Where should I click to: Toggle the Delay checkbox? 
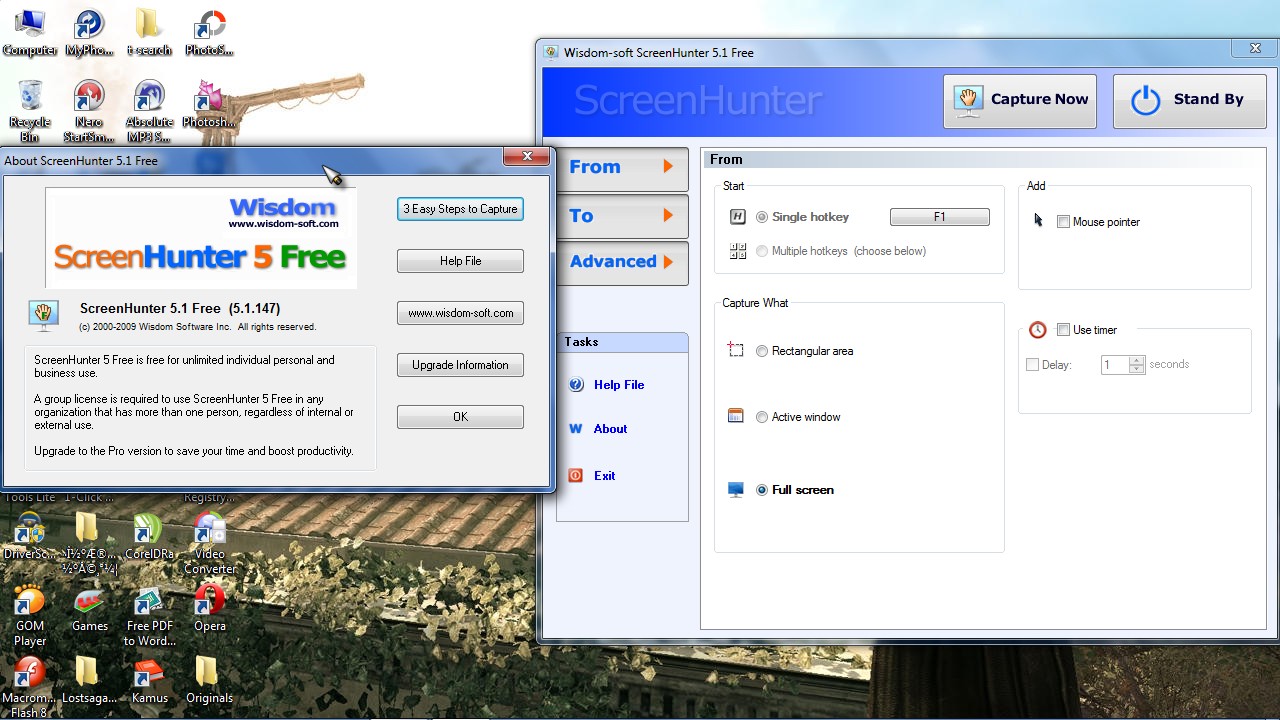[x=1033, y=365]
